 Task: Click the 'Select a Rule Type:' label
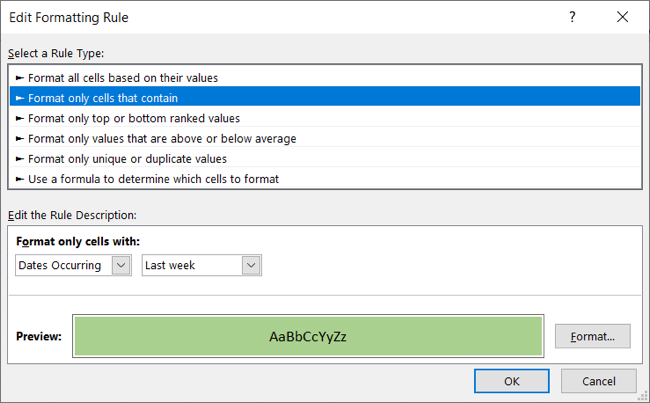[56, 53]
